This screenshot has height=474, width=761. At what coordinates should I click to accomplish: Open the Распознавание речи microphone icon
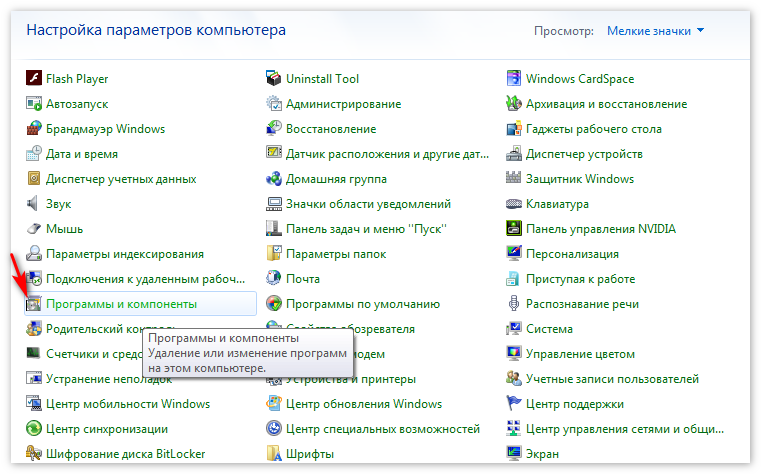coord(513,304)
